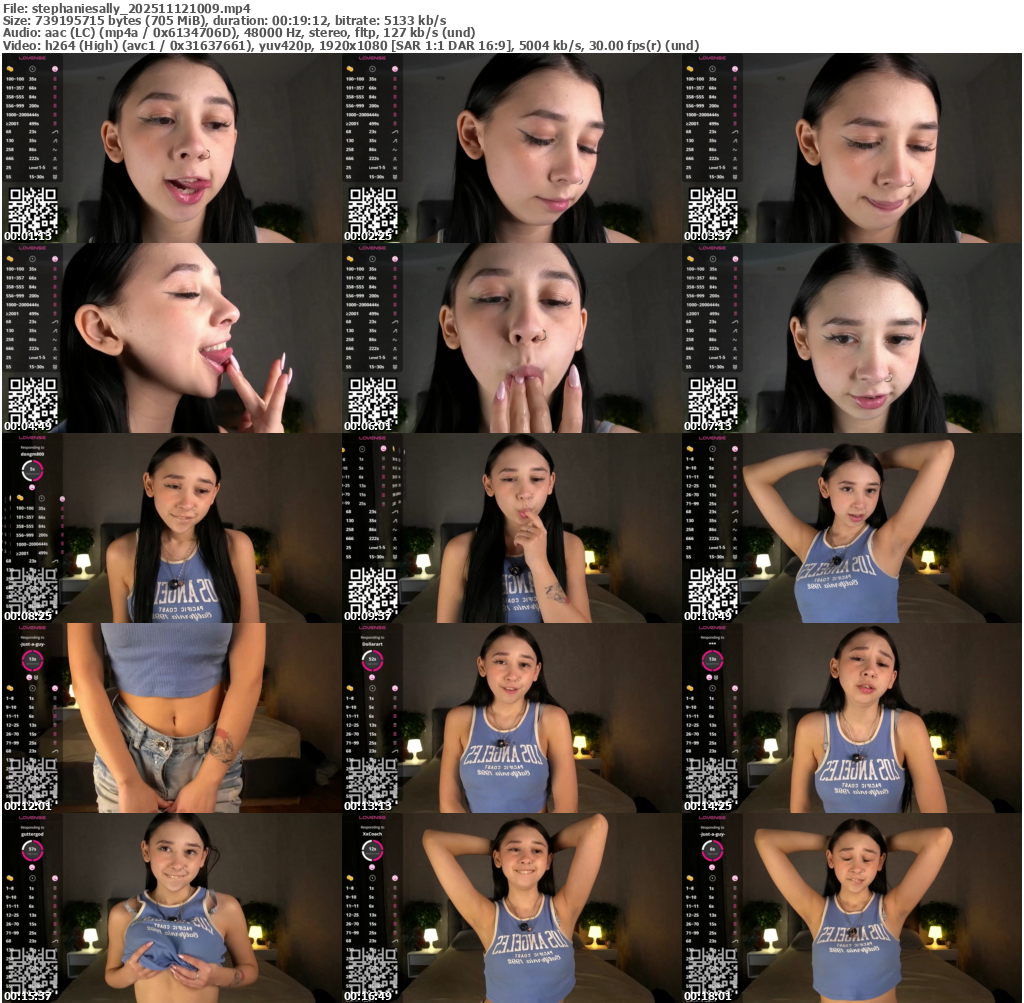
Task: Click the yellow coin icon in the 00:02:25 frame
Action: point(350,69)
